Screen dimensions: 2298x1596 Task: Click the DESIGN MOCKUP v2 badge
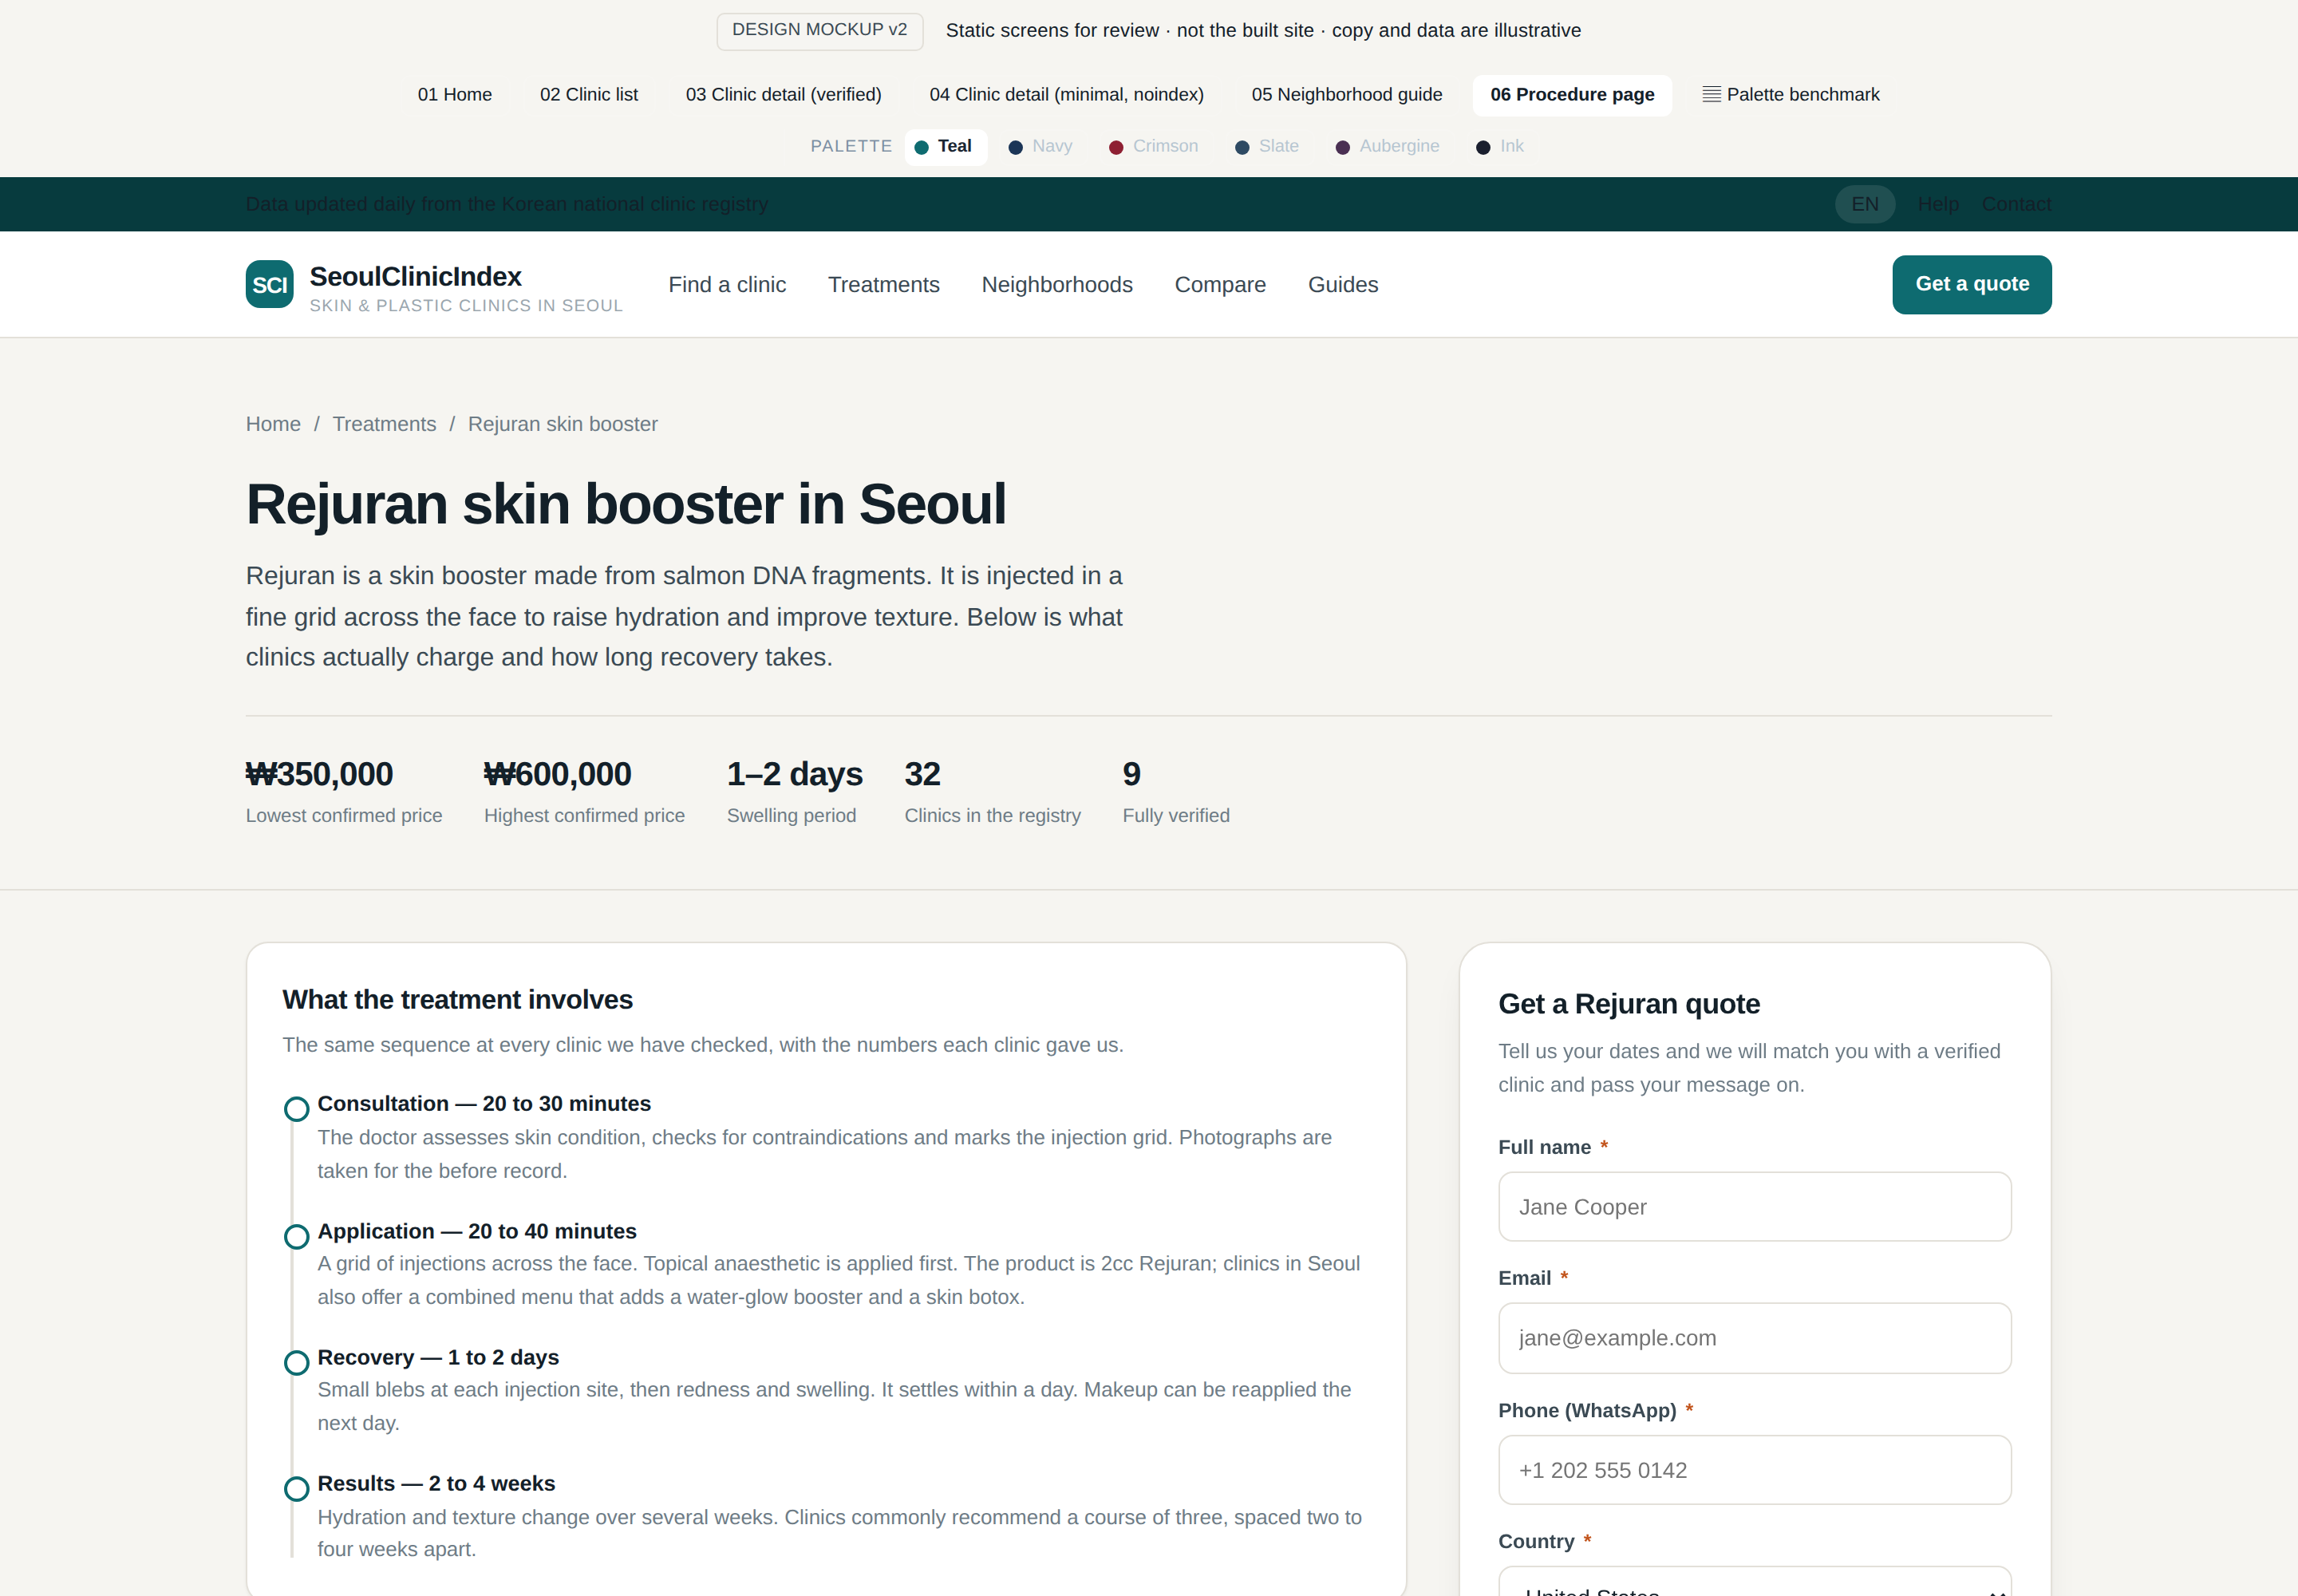tap(820, 31)
